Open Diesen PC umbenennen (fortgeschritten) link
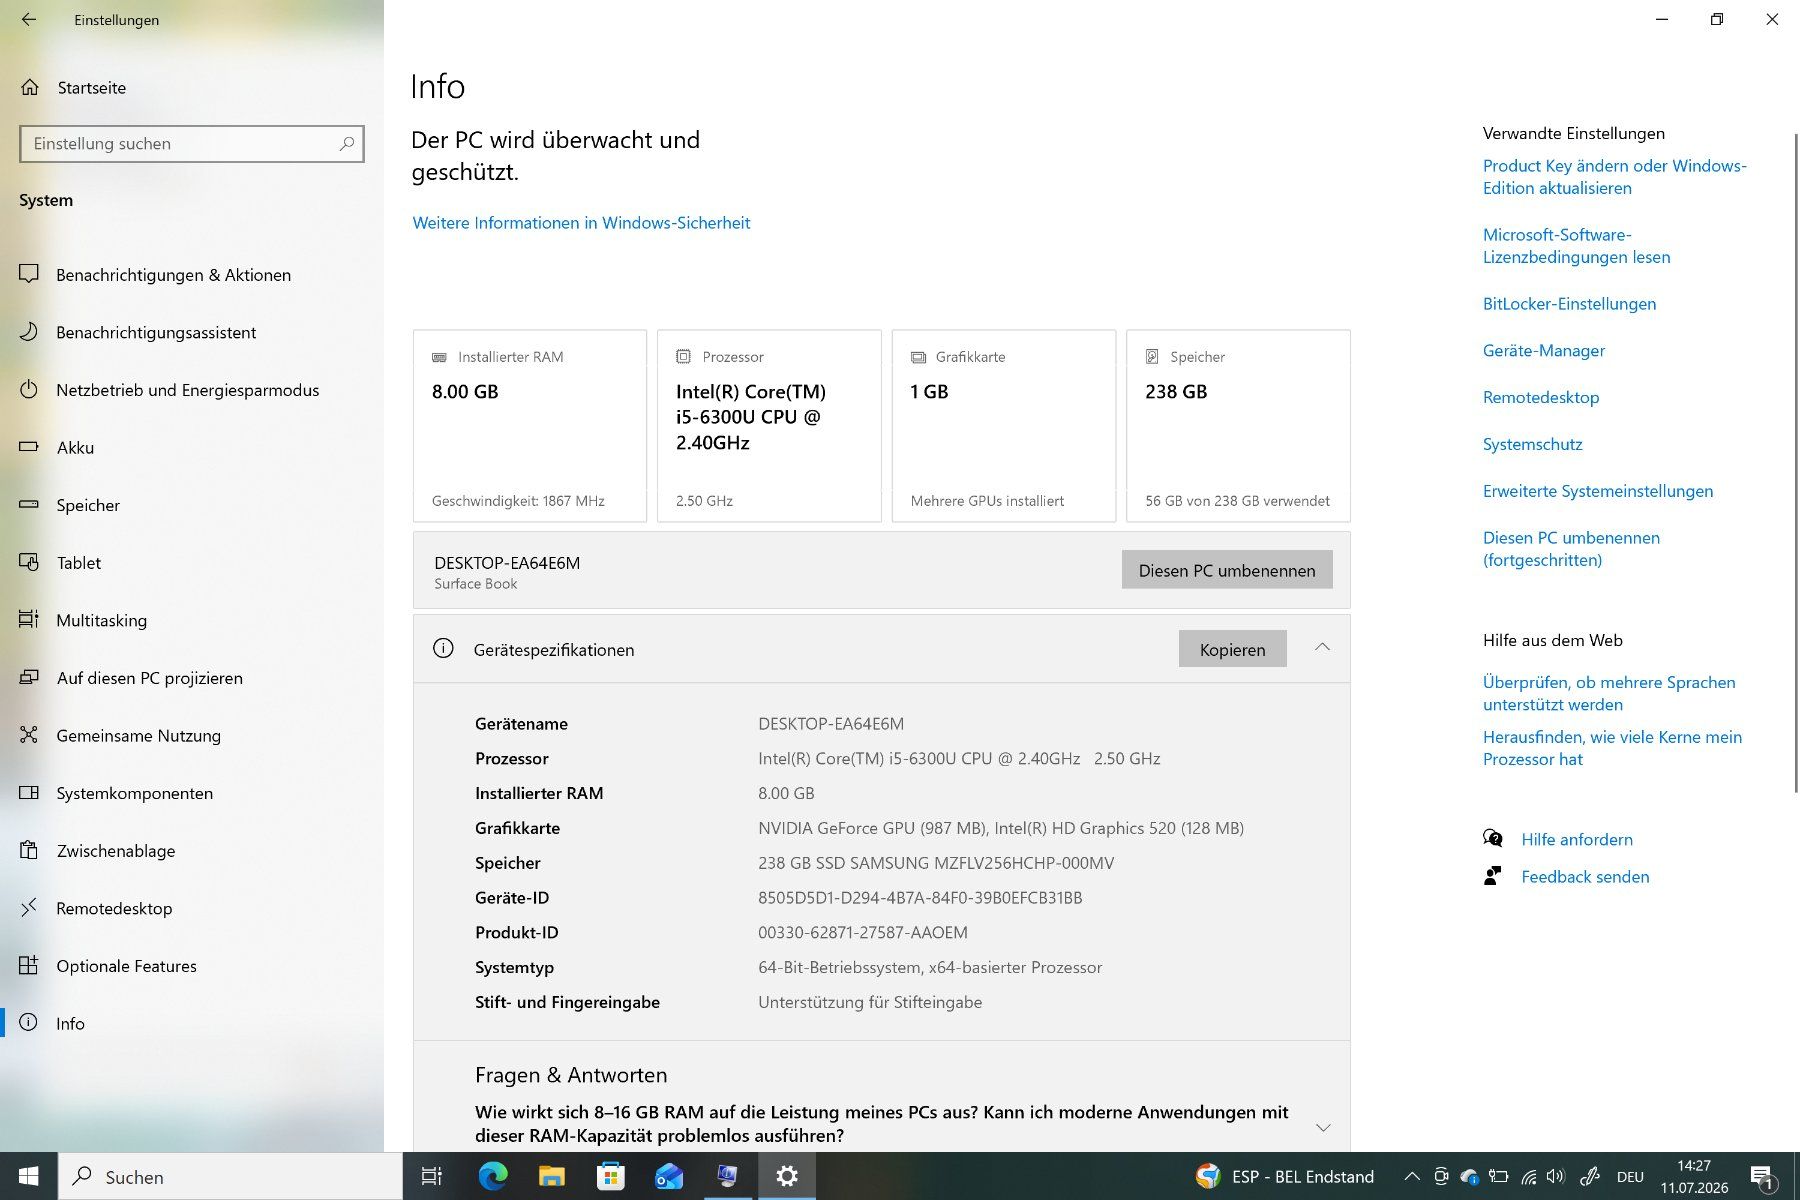1800x1200 pixels. [1571, 549]
